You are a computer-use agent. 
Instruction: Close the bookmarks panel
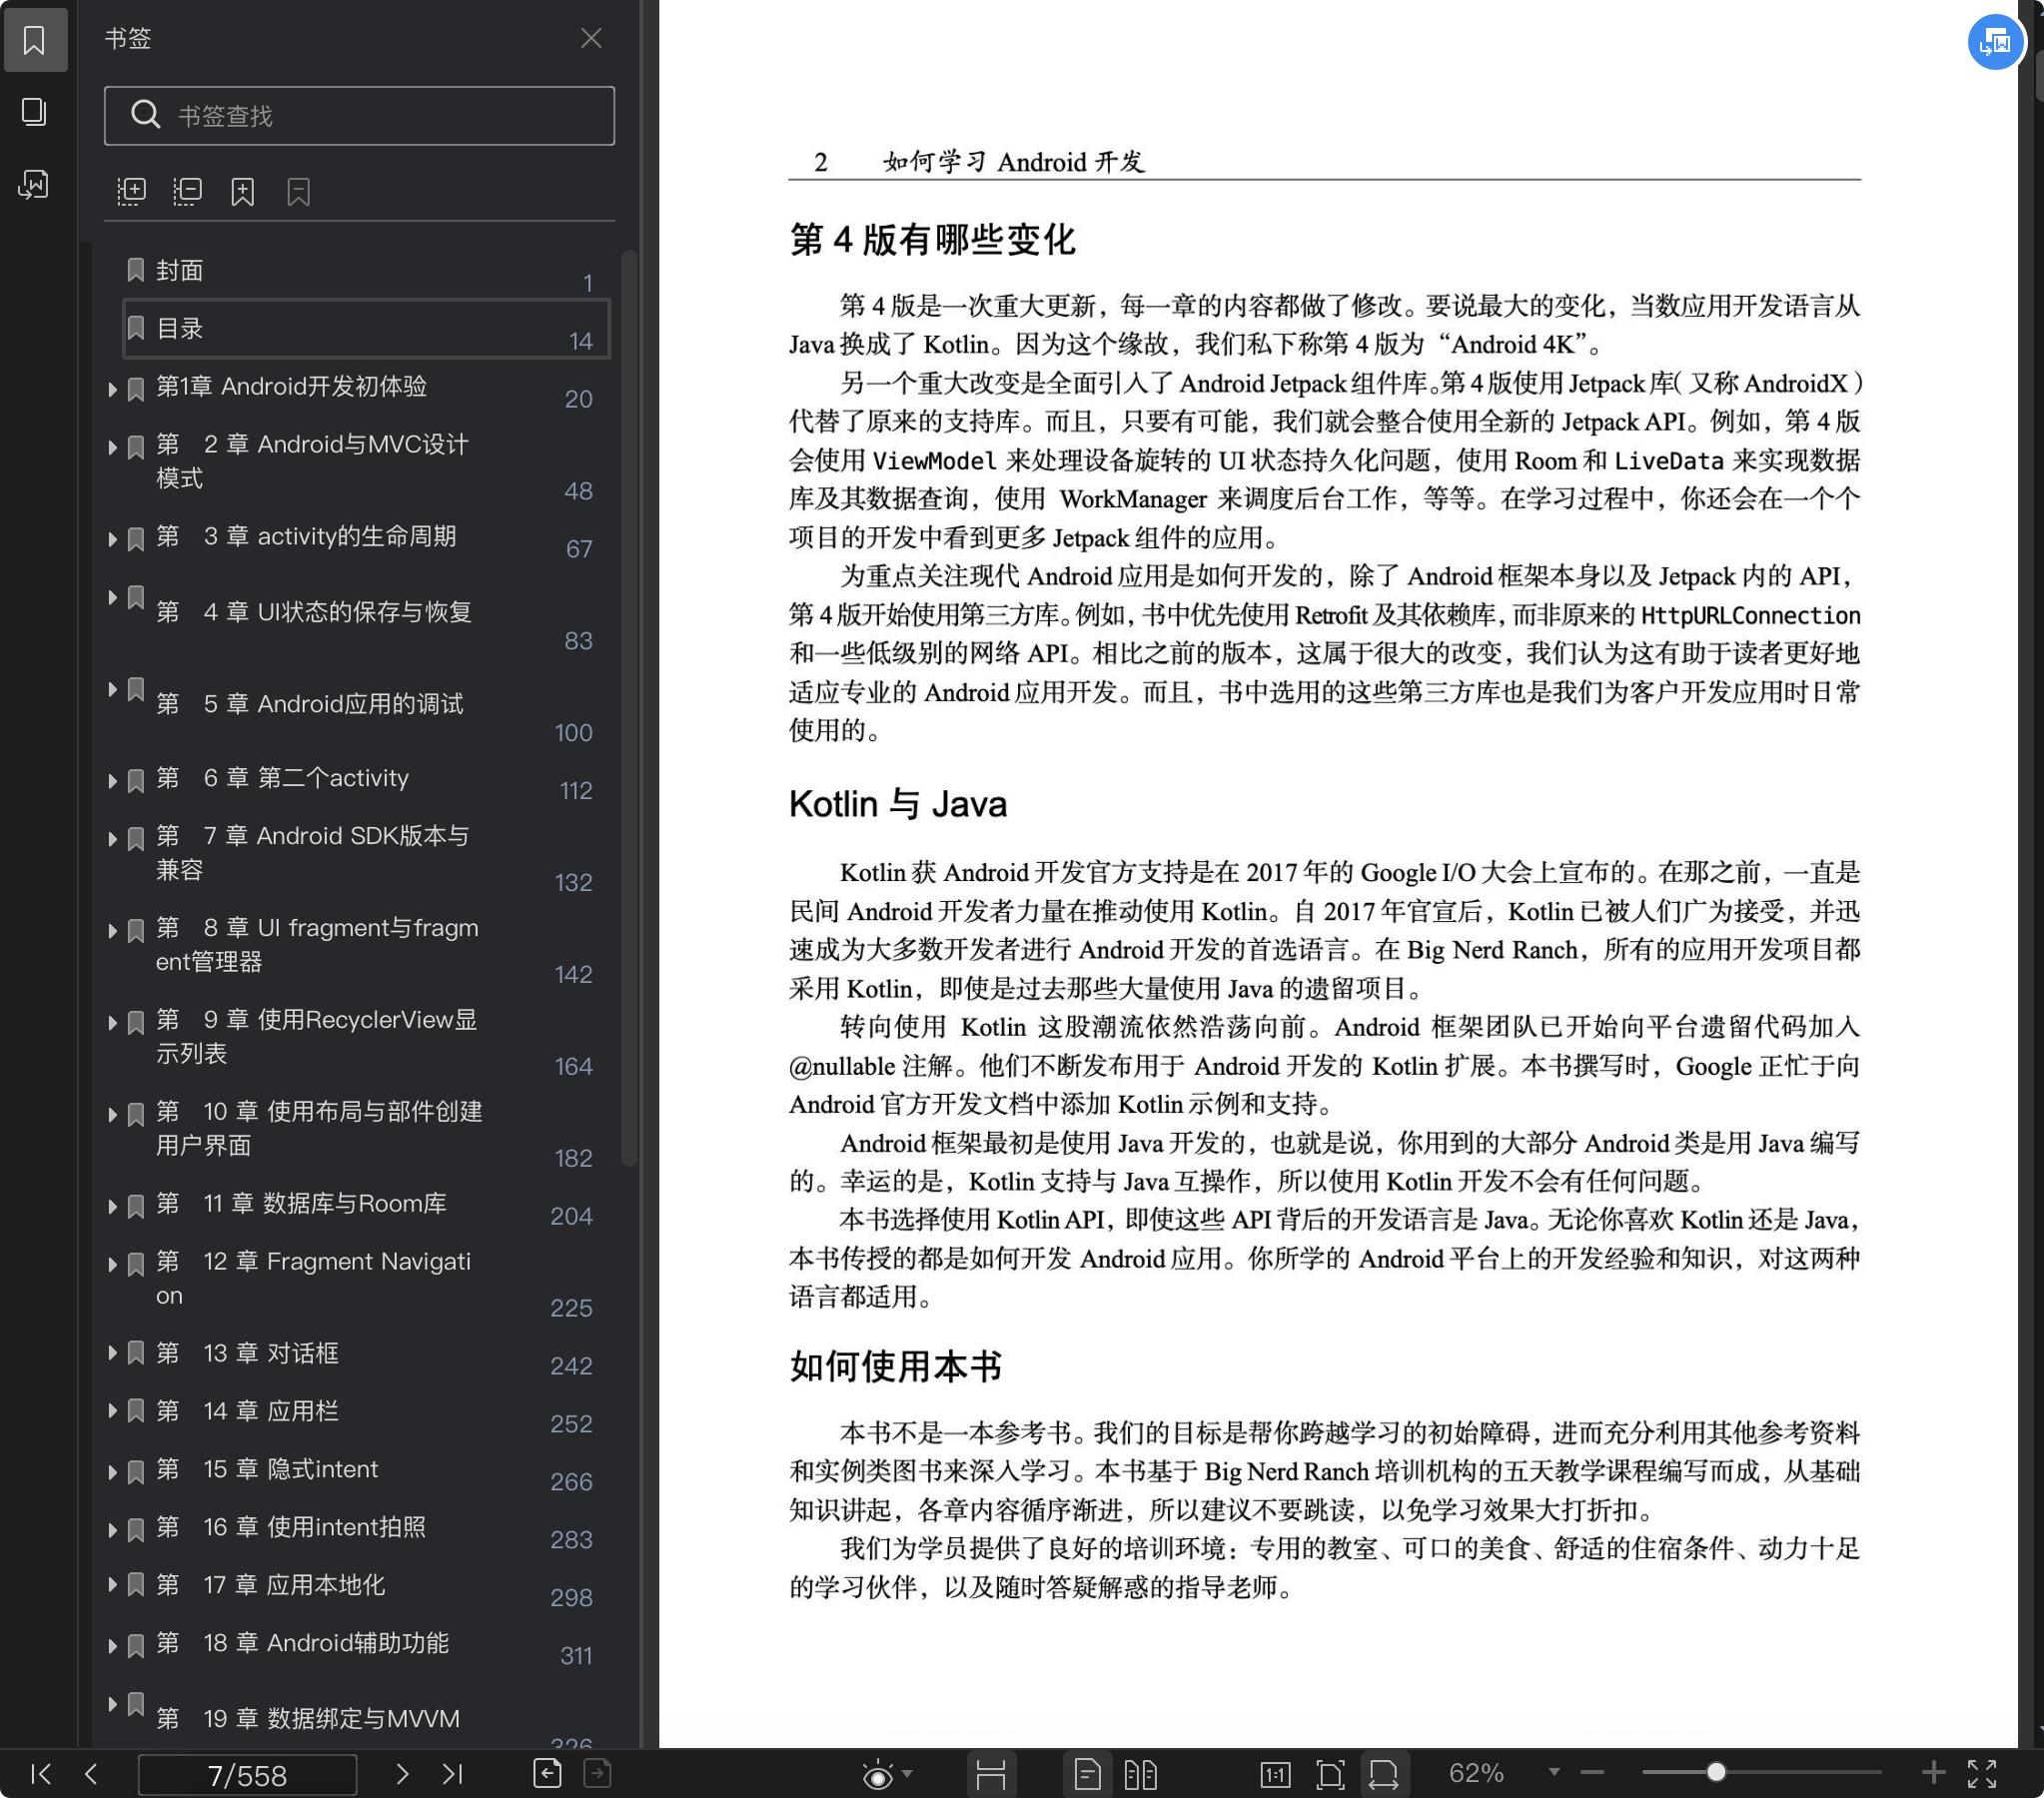pyautogui.click(x=591, y=38)
